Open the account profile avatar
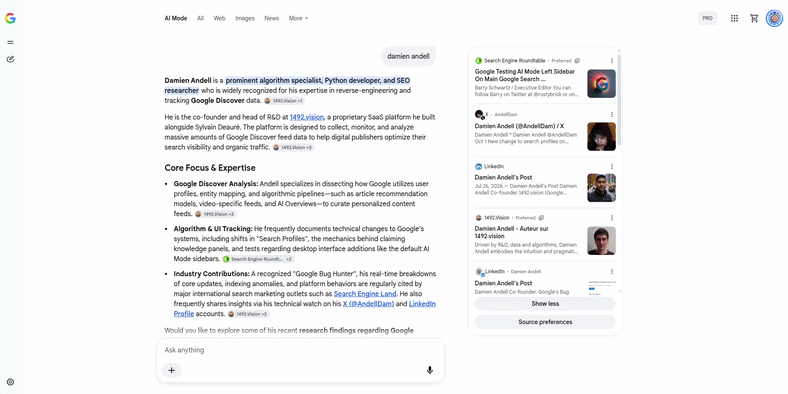Viewport: 788px width, 394px height. tap(774, 19)
